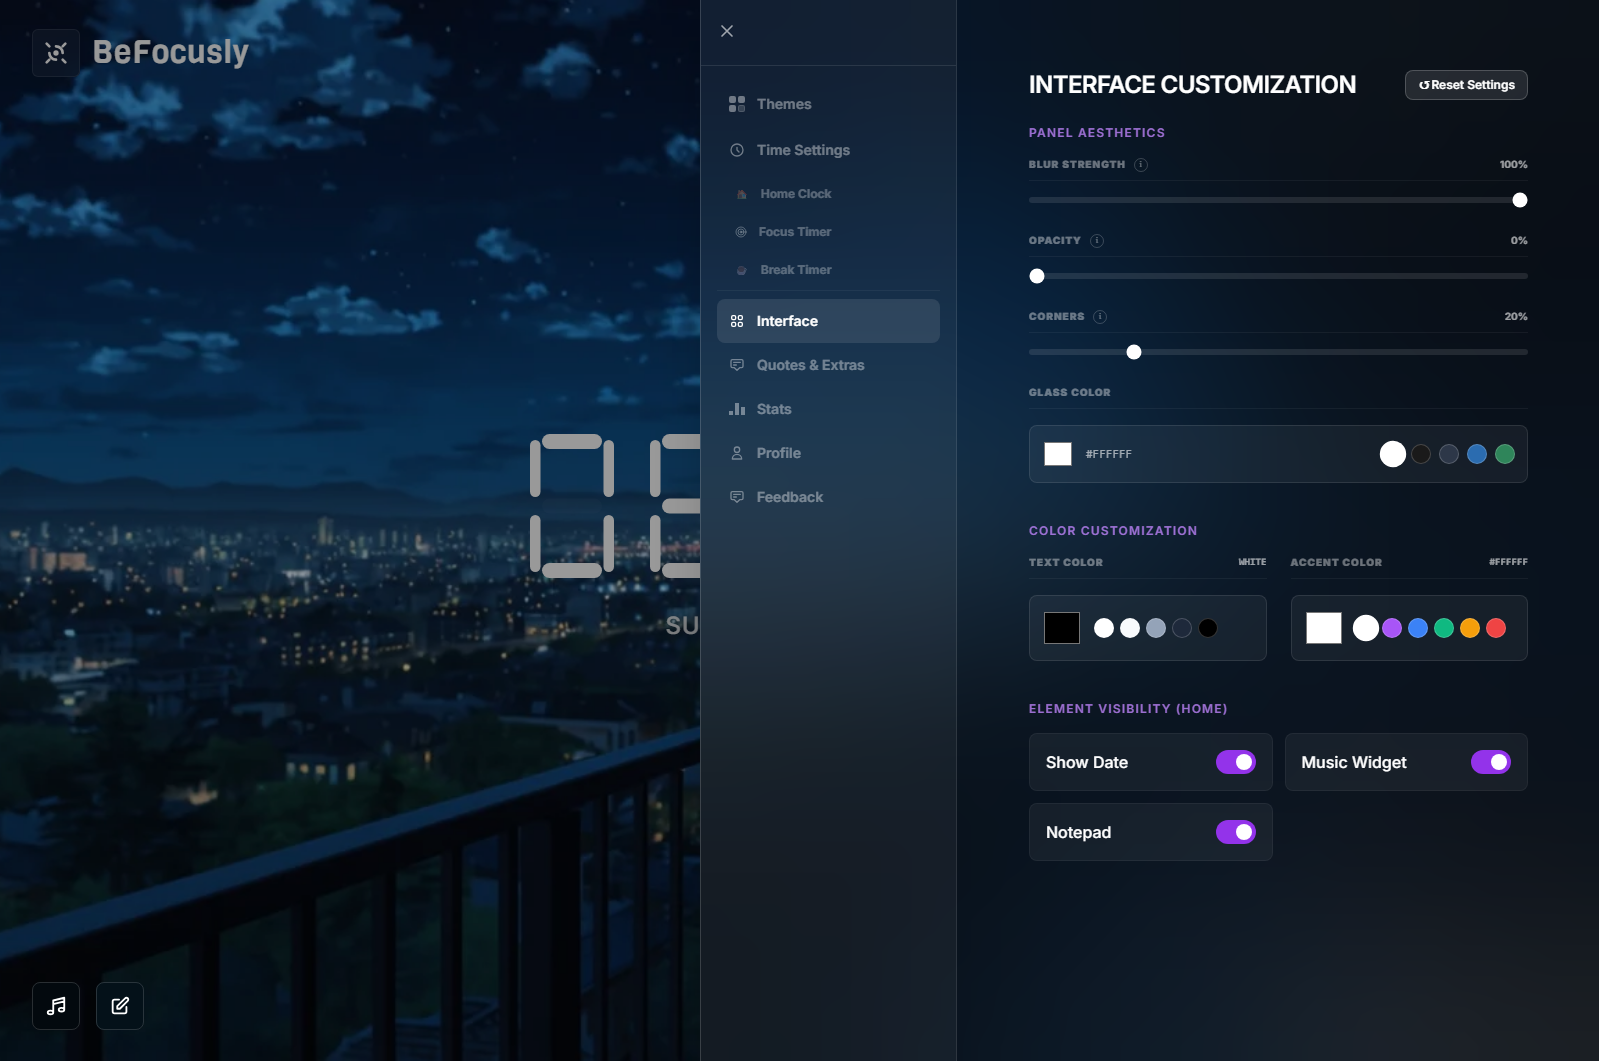Click the Stats bar chart icon
The width and height of the screenshot is (1599, 1061).
[737, 409]
